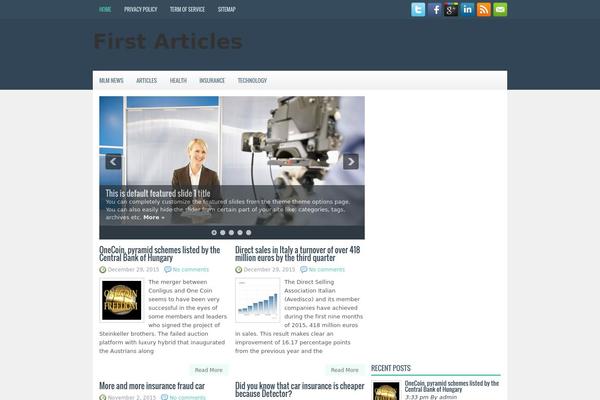This screenshot has height=400, width=600.
Task: Open the Technology category
Action: click(252, 80)
